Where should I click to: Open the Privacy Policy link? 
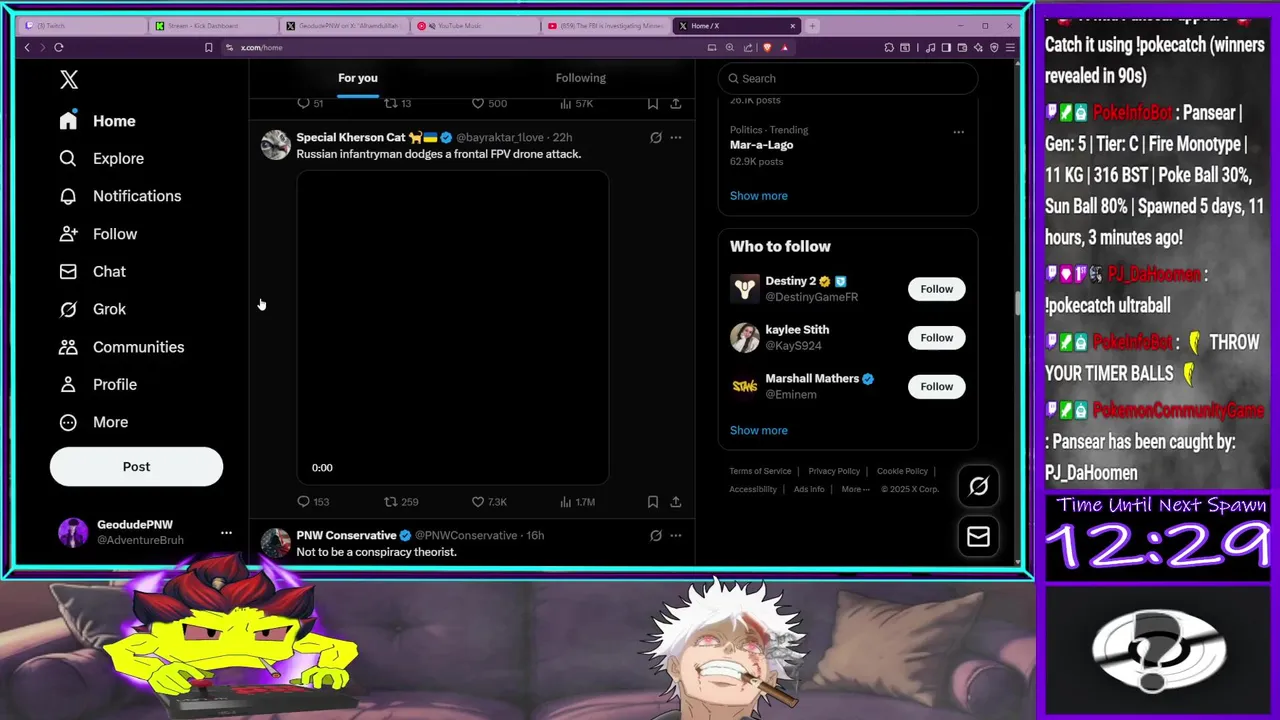coord(834,471)
